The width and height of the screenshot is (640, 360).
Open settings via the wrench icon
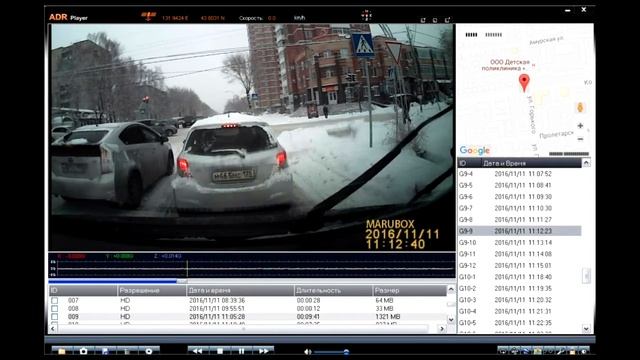click(561, 351)
